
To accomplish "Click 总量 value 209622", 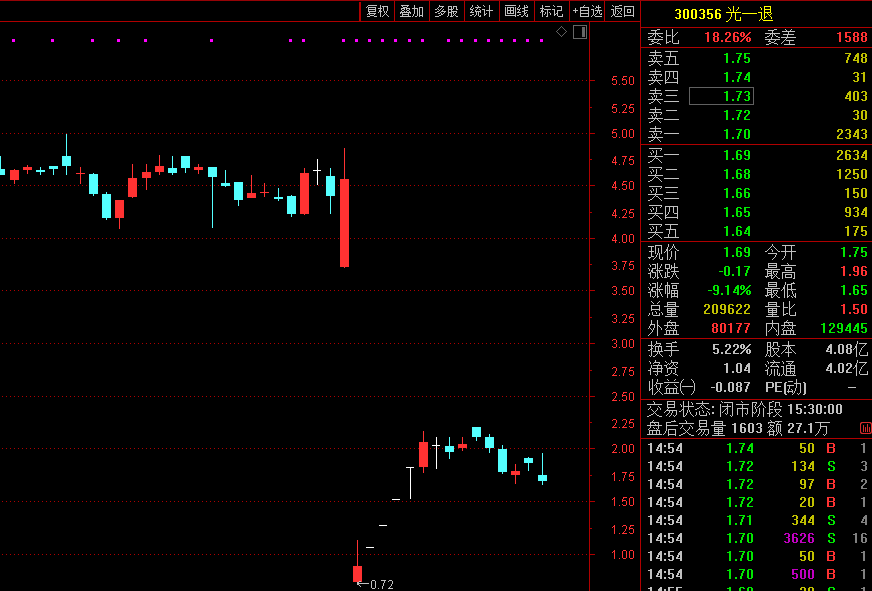I will point(727,309).
